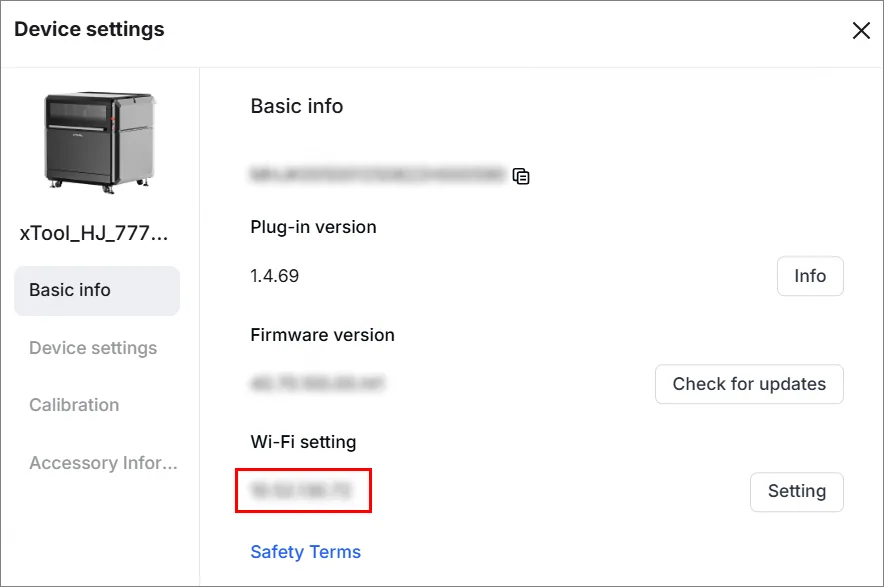Click the plug-in version number 1.4.69
884x587 pixels.
click(x=275, y=276)
